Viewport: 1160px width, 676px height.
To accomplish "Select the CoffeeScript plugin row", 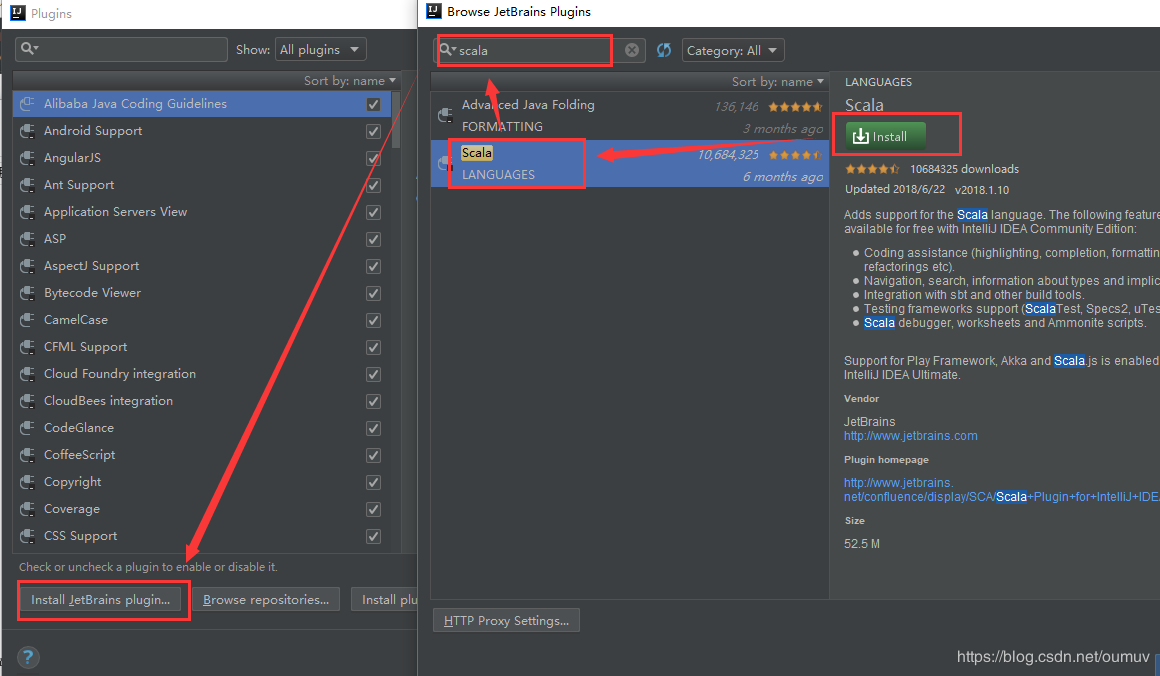I will click(202, 455).
